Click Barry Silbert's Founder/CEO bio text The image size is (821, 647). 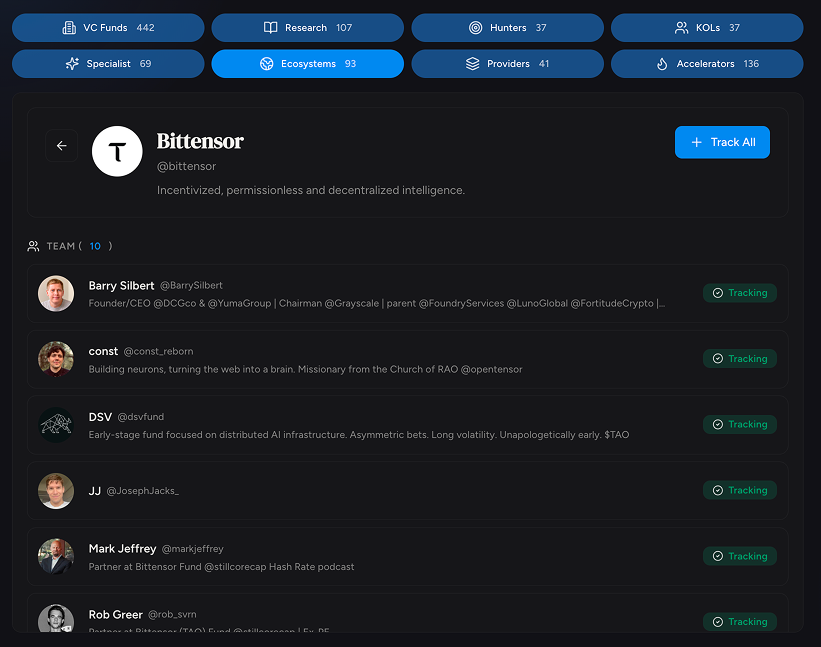tap(377, 304)
